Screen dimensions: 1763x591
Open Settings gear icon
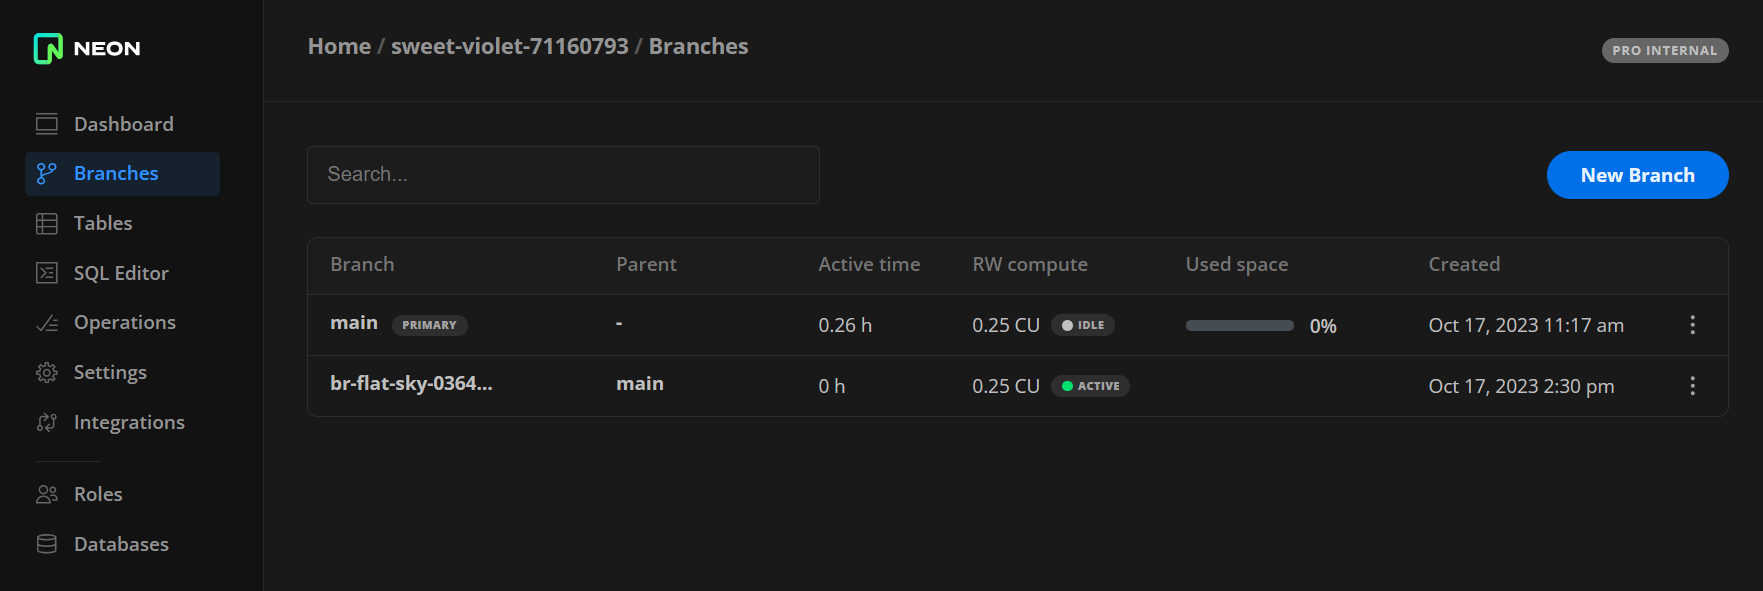click(x=47, y=373)
